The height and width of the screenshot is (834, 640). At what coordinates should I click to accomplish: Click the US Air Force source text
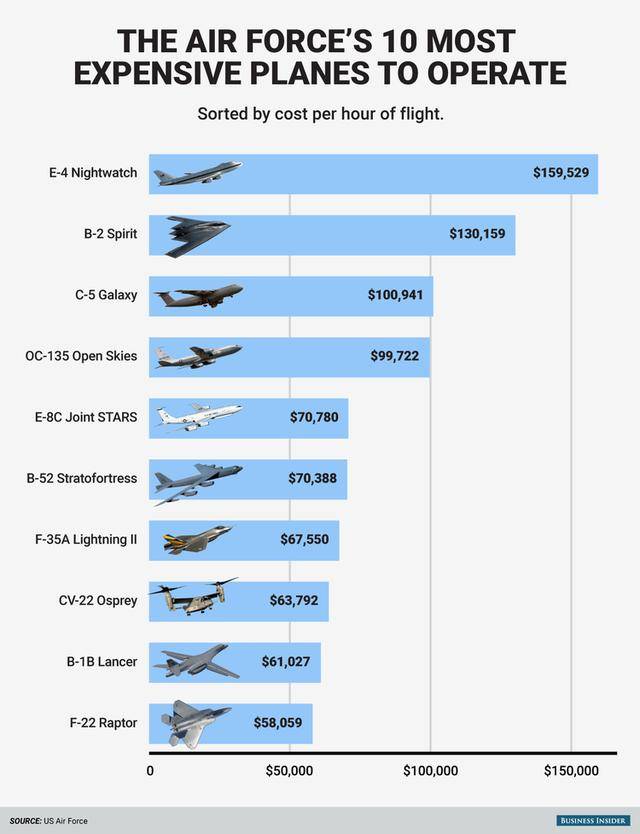[66, 821]
